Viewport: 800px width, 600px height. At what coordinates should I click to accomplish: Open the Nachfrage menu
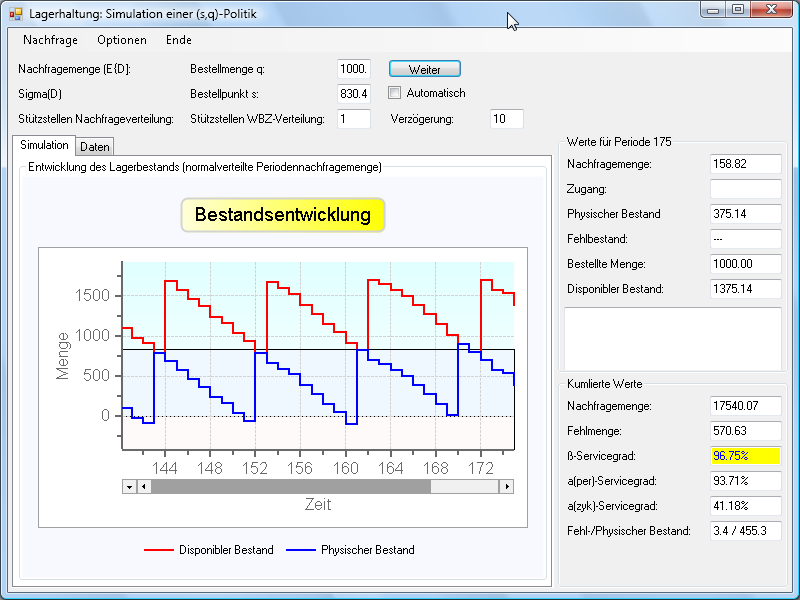[x=50, y=40]
